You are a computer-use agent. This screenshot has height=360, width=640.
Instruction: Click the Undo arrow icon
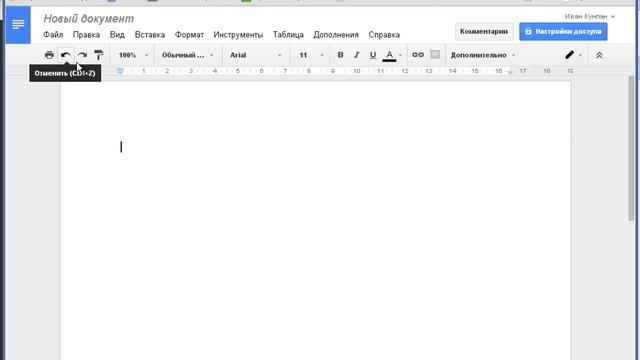click(66, 55)
